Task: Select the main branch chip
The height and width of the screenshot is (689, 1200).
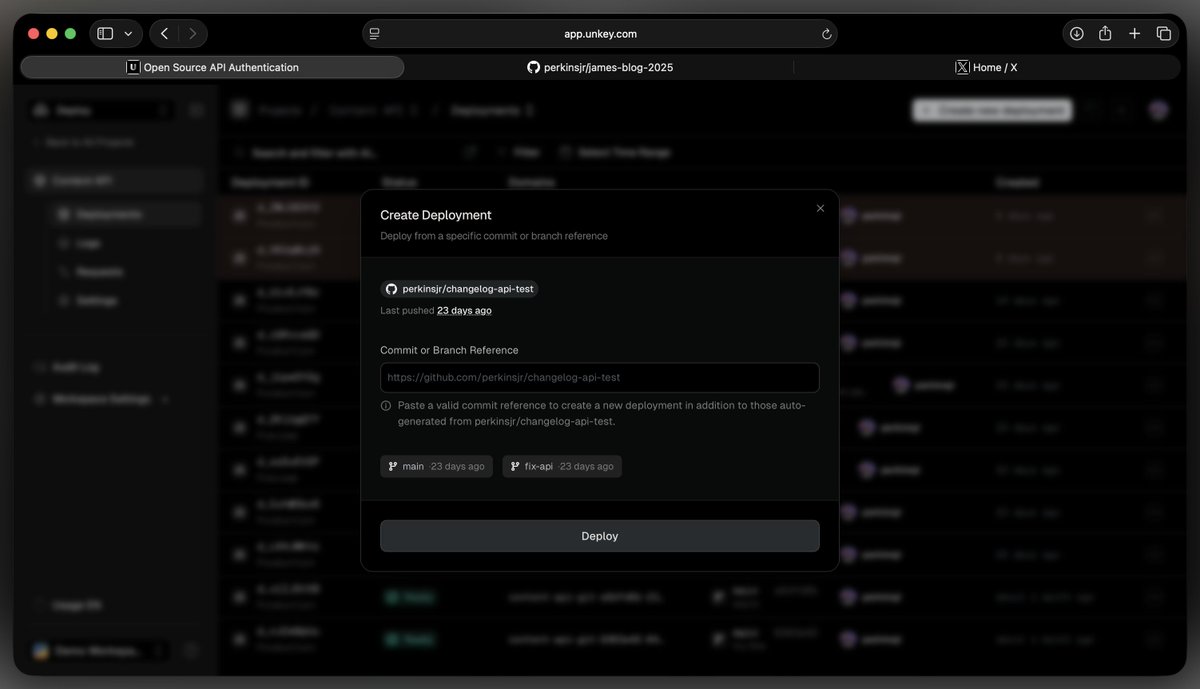Action: point(436,466)
